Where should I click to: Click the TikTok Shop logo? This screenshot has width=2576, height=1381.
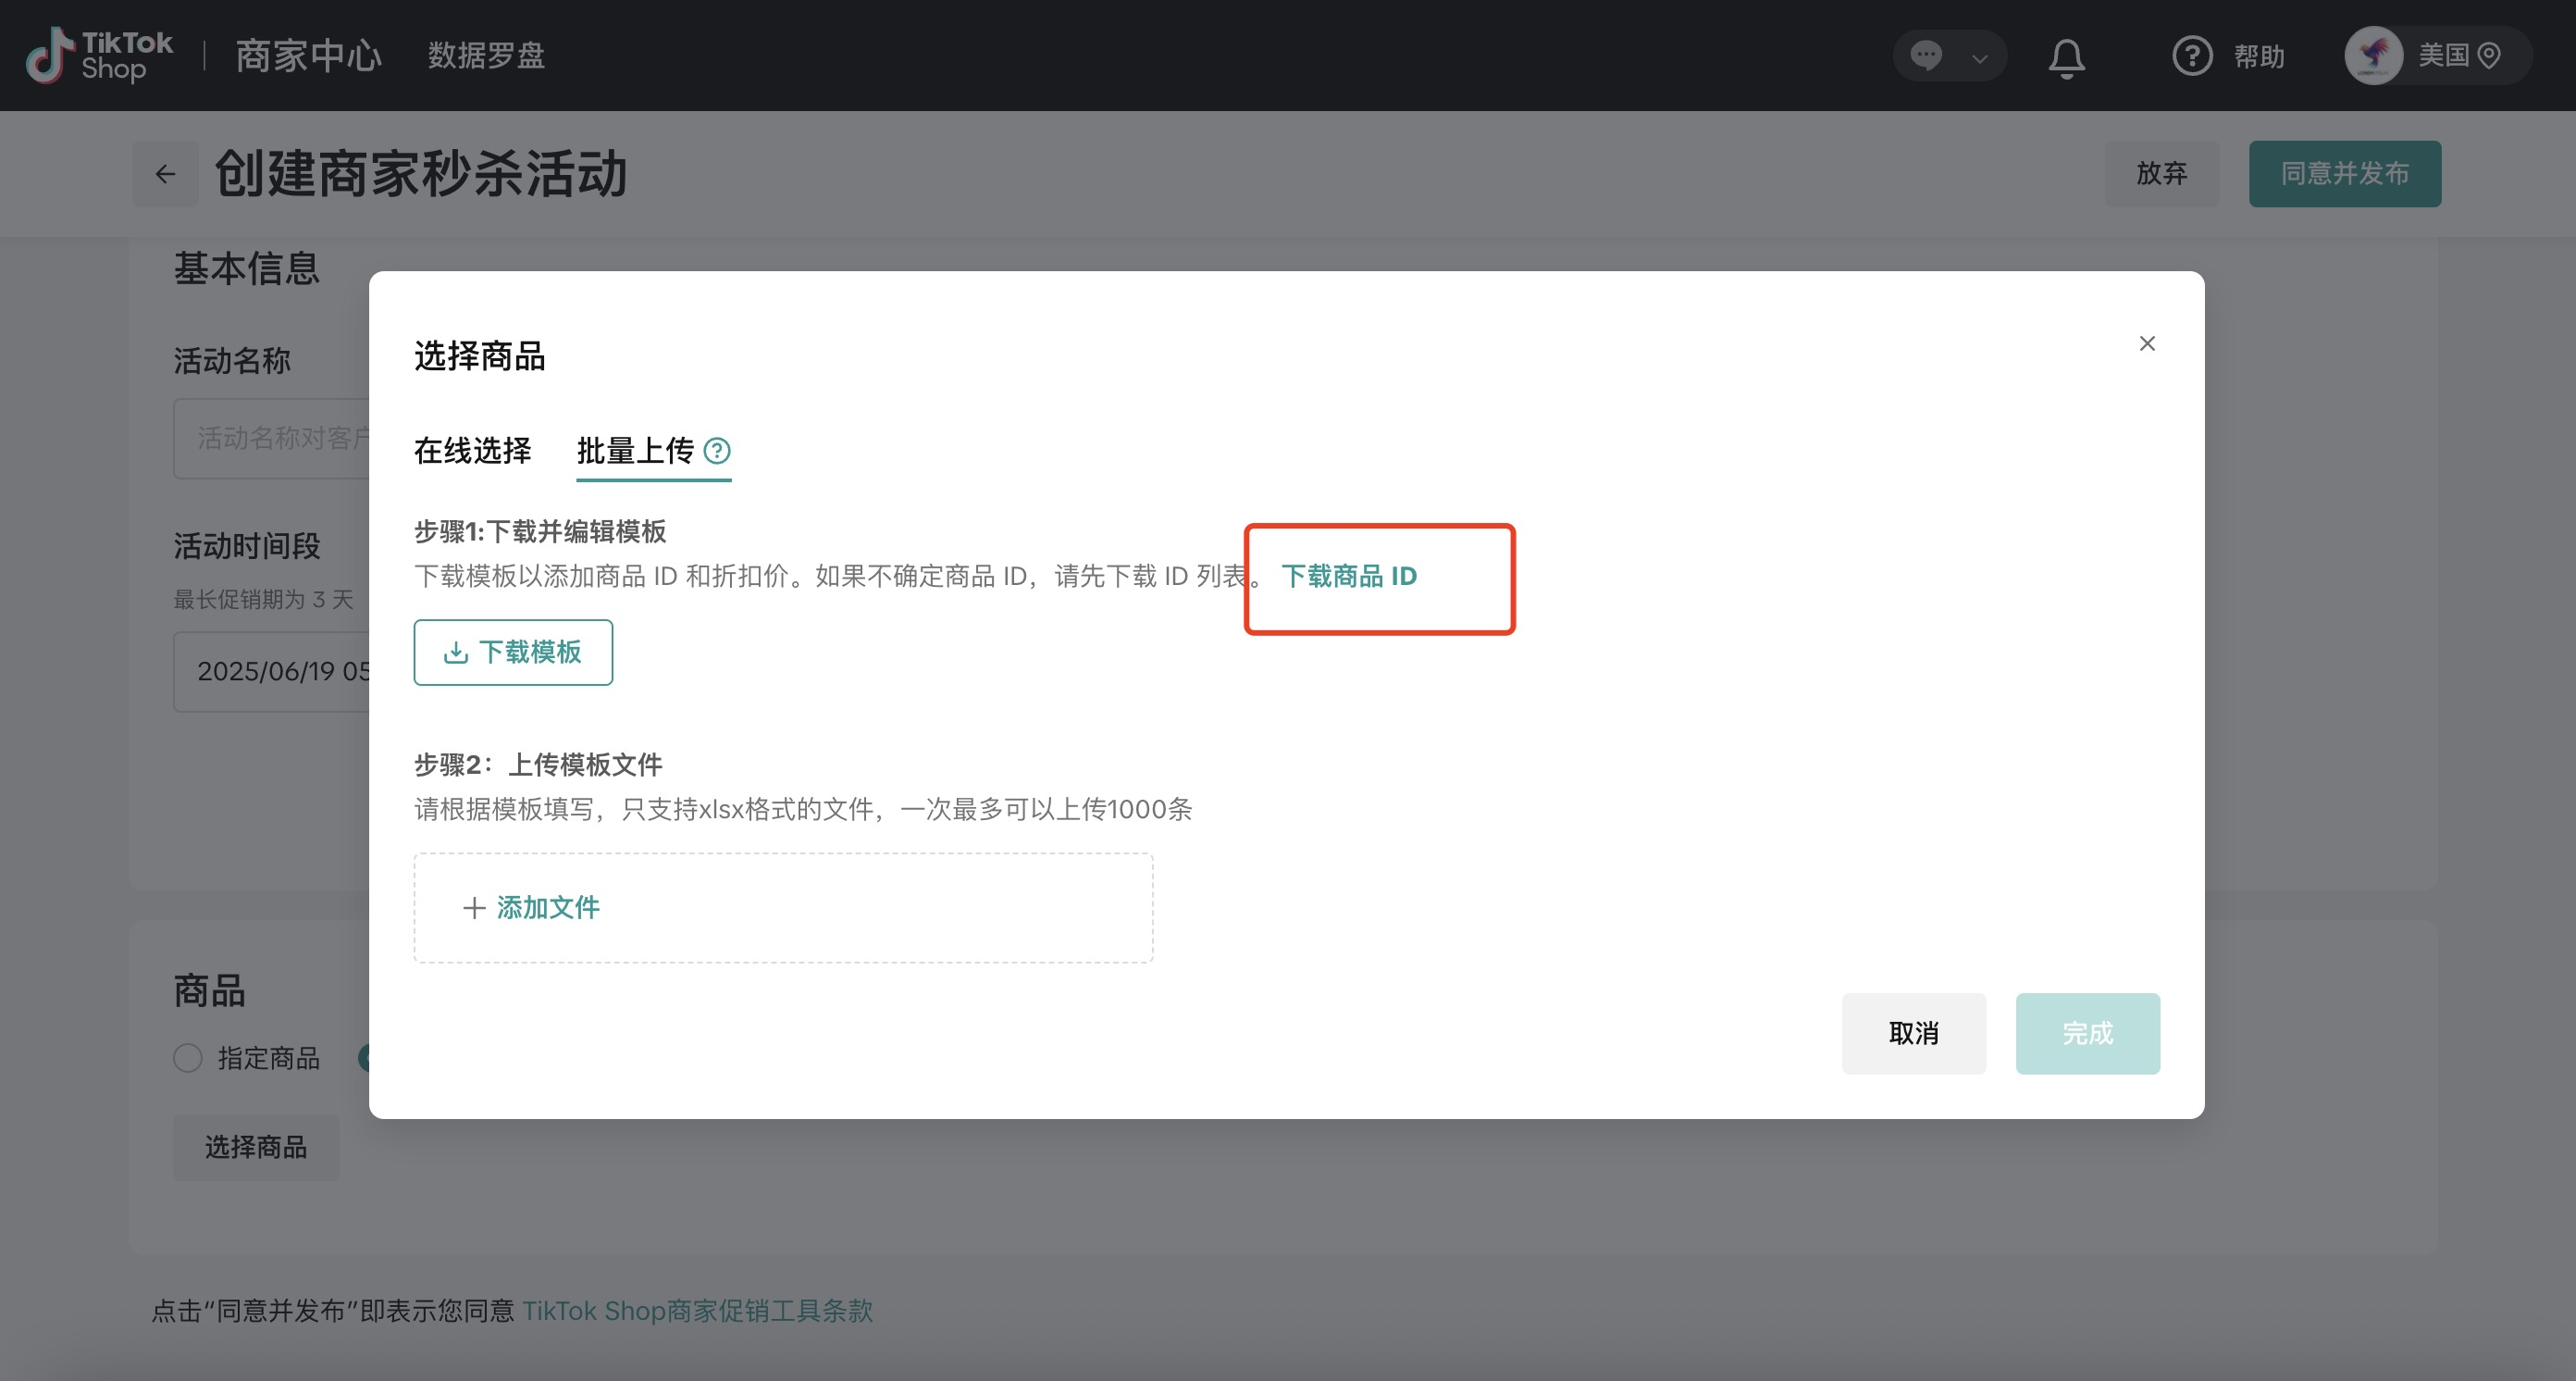(98, 55)
